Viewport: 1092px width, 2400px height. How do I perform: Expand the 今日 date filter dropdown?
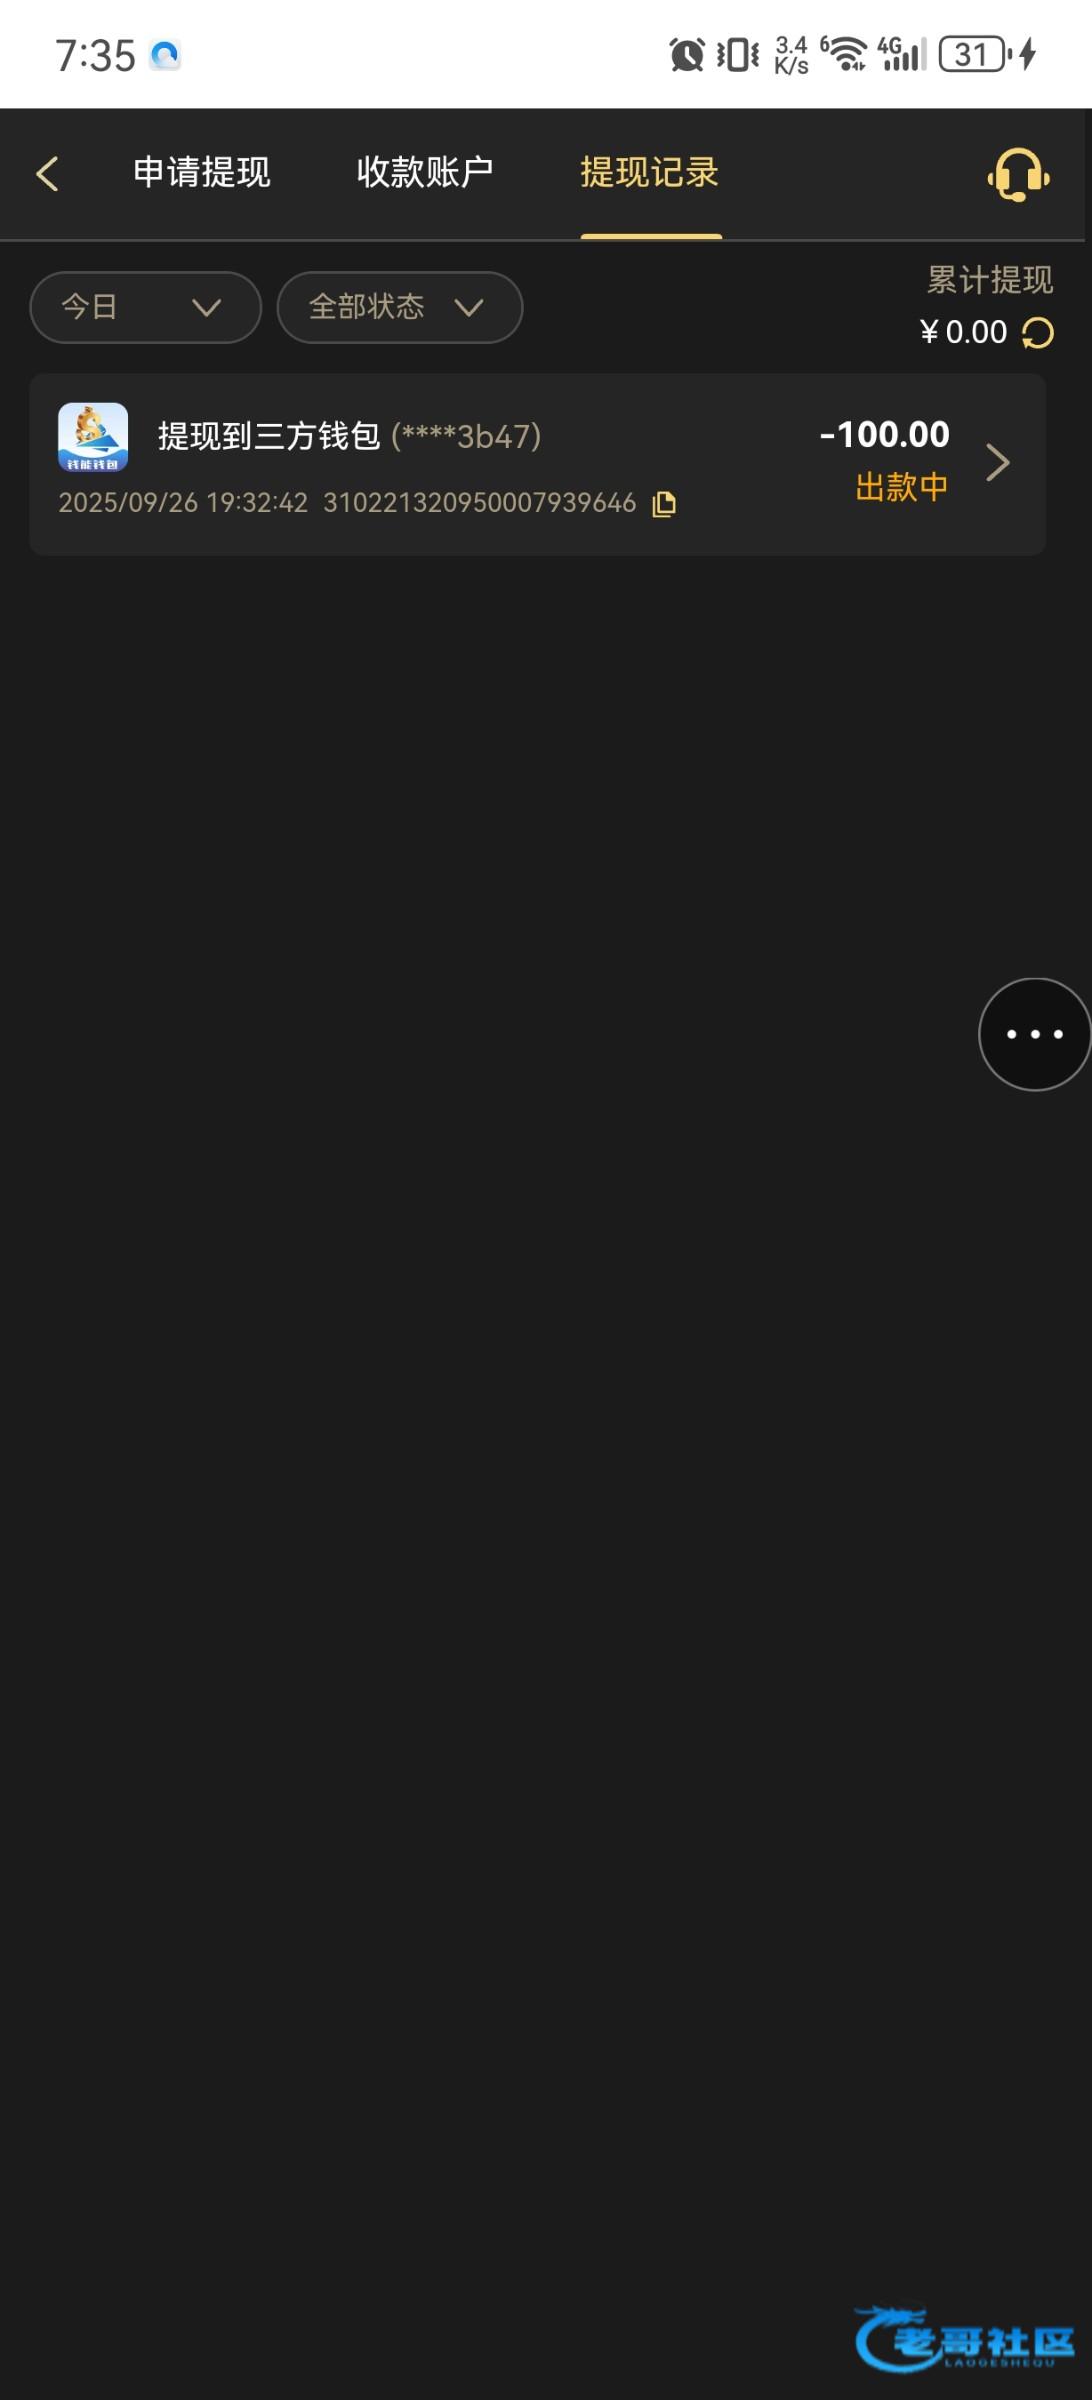click(146, 307)
